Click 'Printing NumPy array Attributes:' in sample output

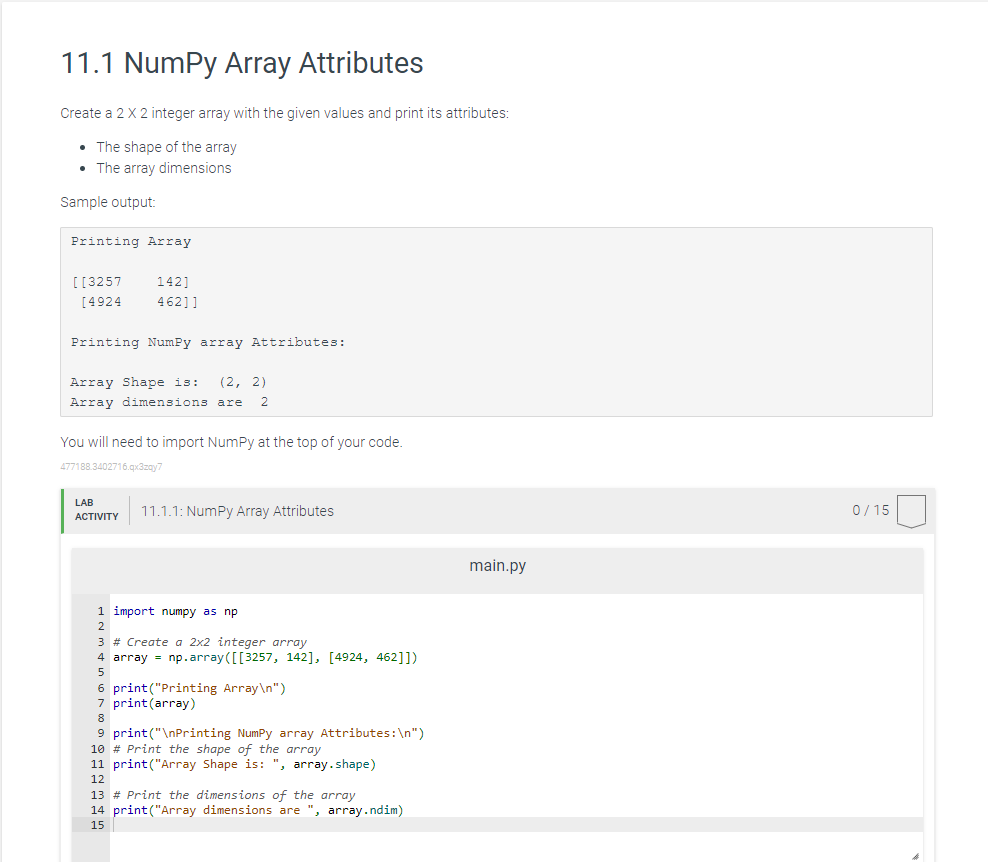(x=208, y=342)
